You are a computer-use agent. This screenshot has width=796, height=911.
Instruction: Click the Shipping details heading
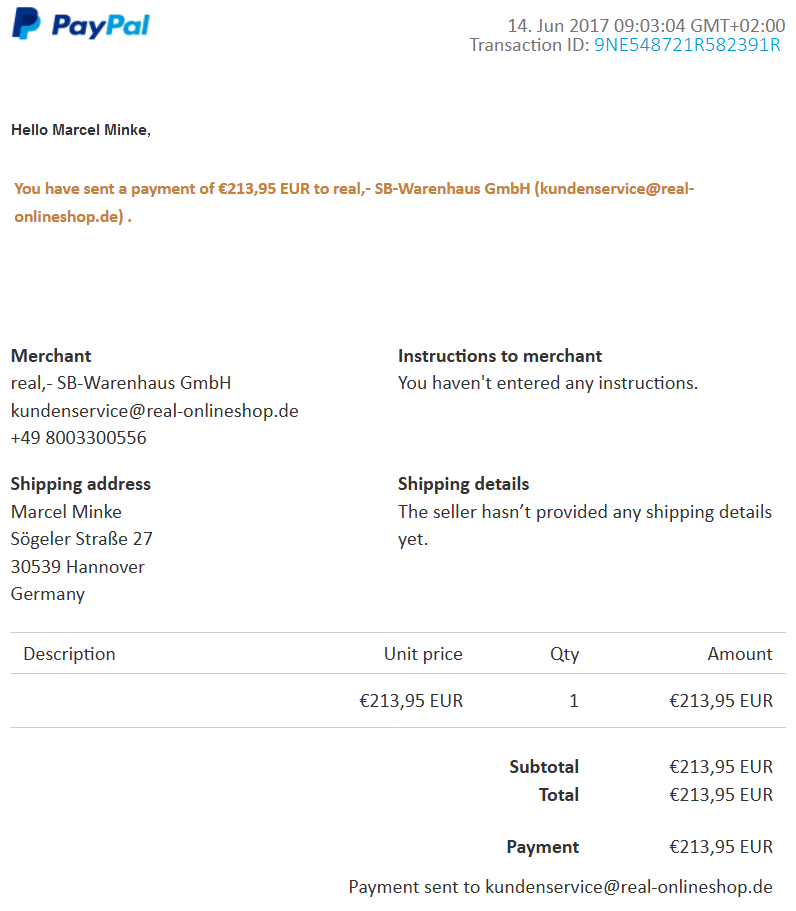click(464, 484)
